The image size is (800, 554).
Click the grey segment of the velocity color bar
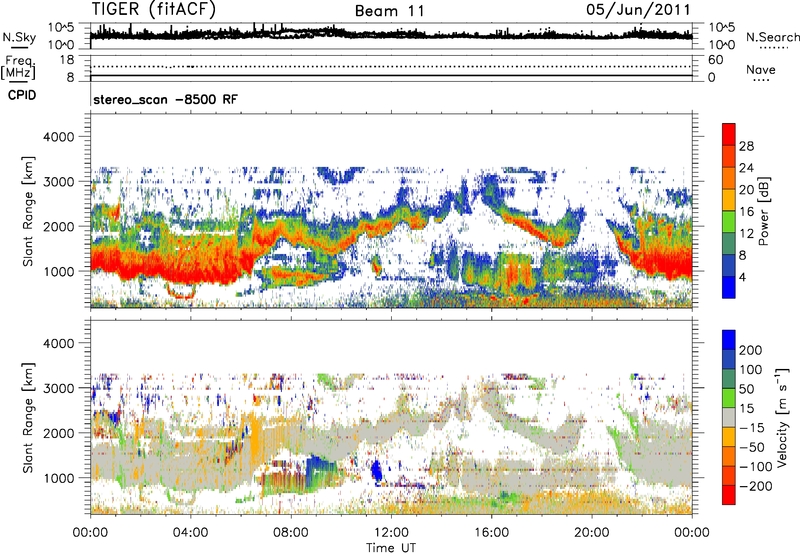tap(729, 417)
